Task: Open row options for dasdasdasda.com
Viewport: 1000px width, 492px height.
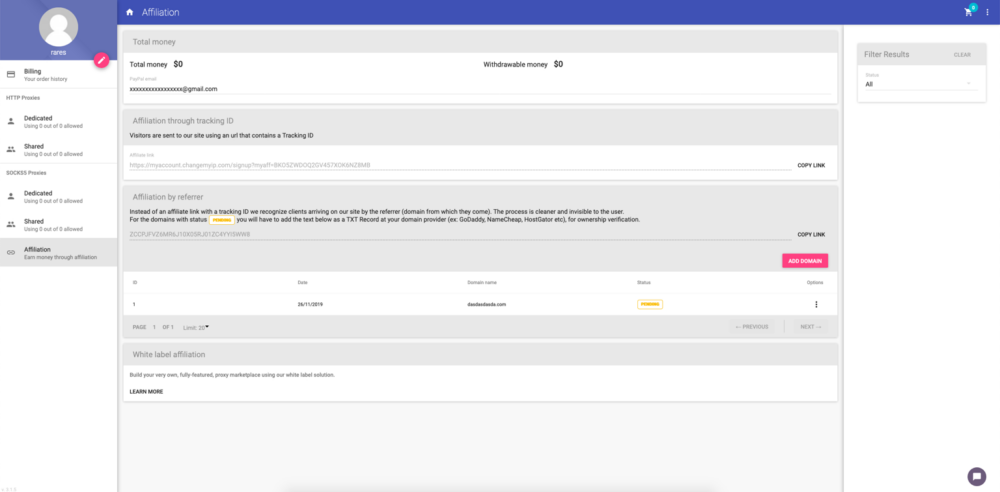Action: 816,304
